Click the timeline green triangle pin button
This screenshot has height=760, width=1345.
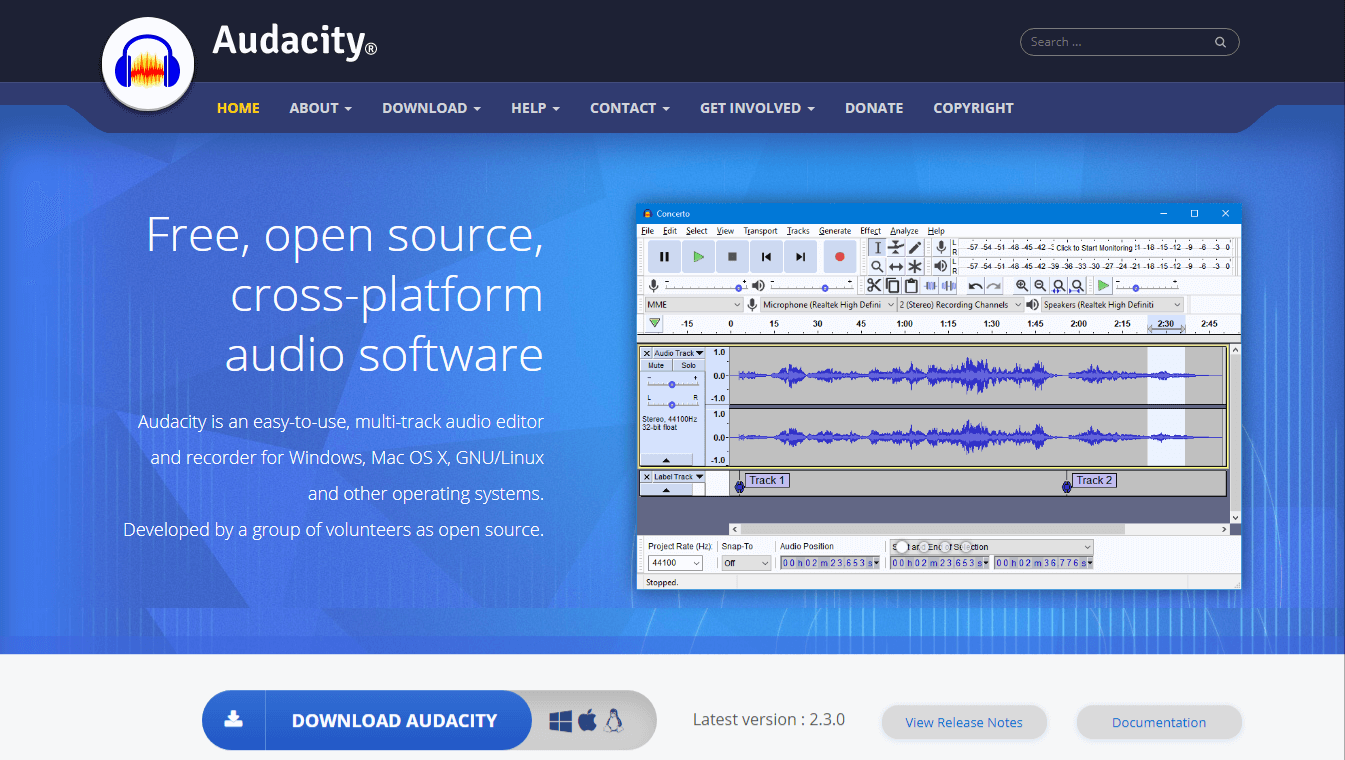654,324
